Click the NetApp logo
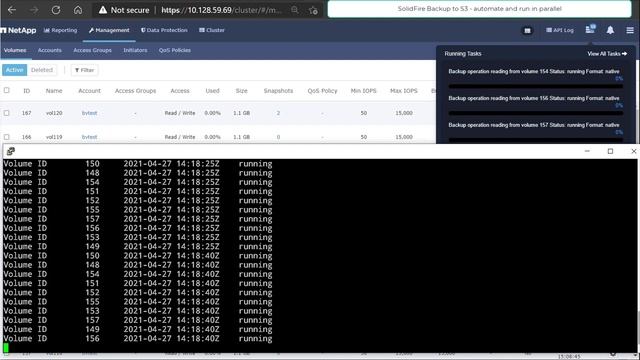 [18, 30]
